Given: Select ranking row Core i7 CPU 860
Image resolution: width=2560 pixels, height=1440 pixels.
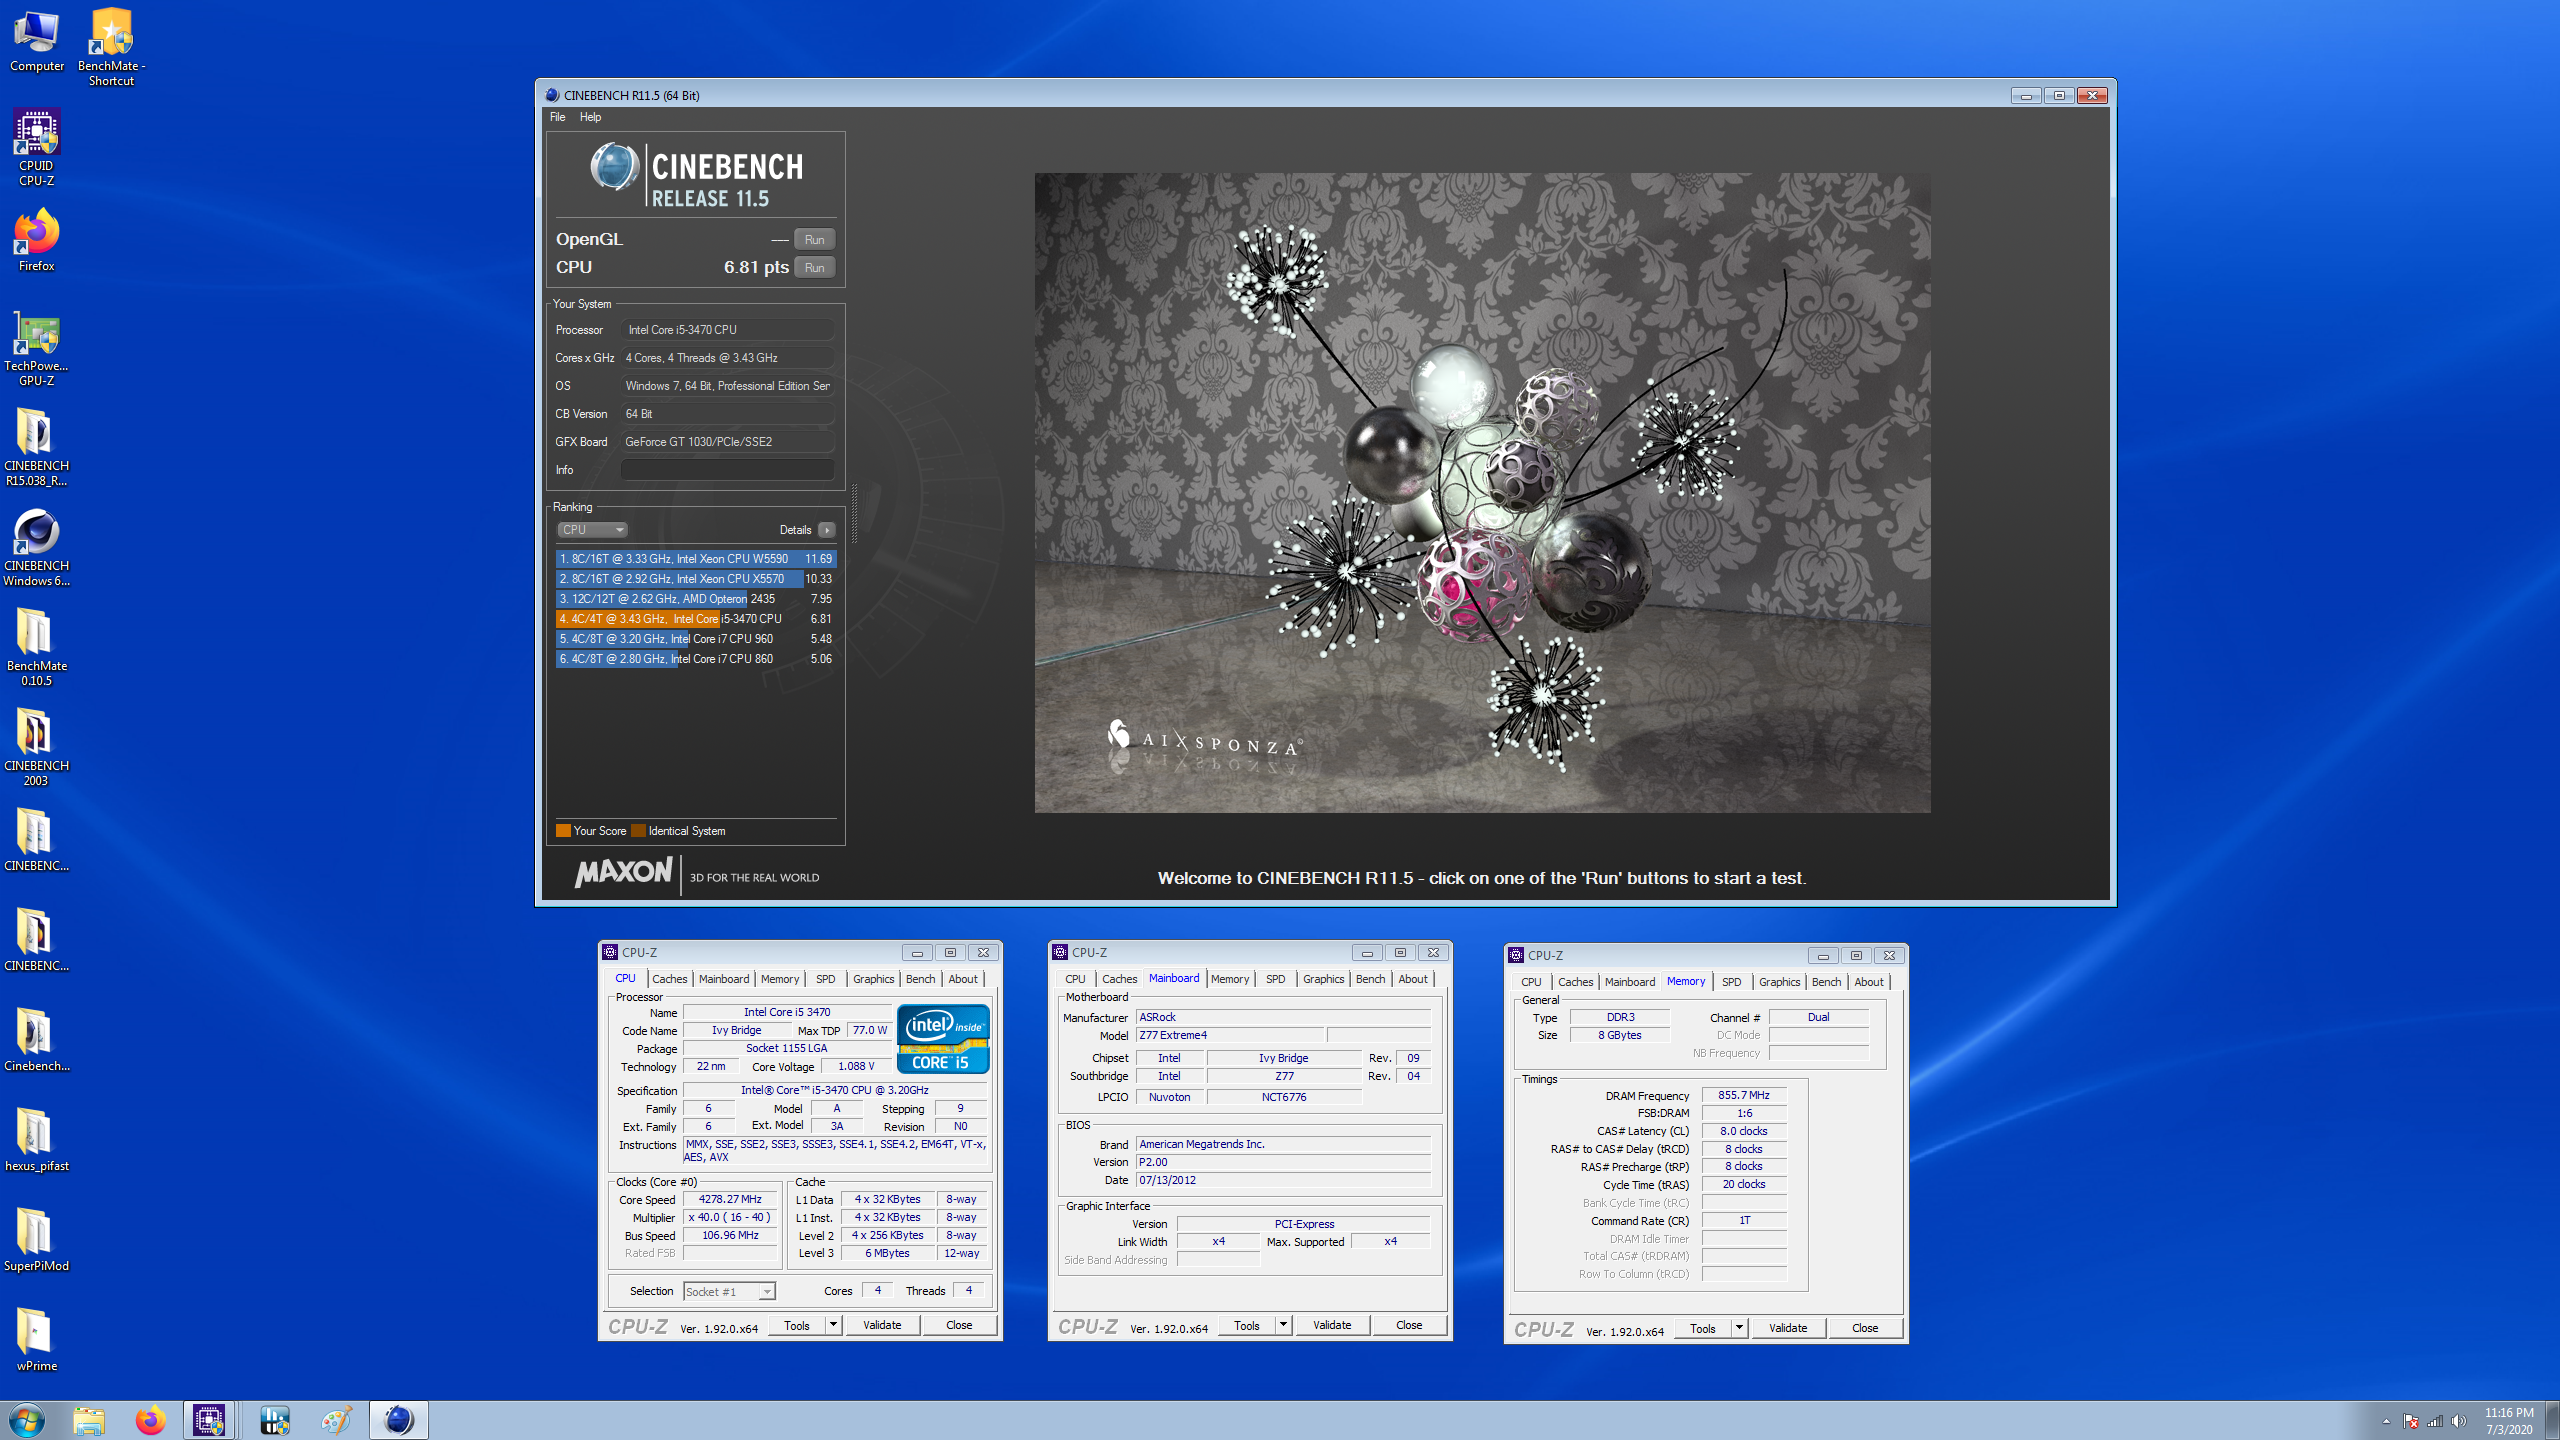Looking at the screenshot, I should (696, 659).
